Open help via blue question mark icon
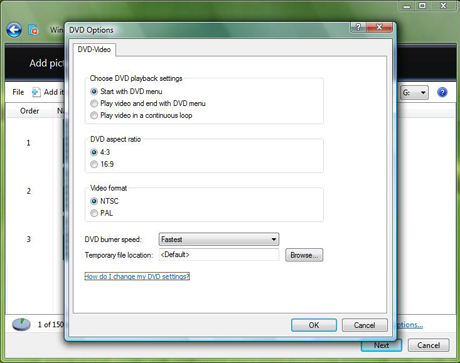Image resolution: width=460 pixels, height=363 pixels. point(442,92)
